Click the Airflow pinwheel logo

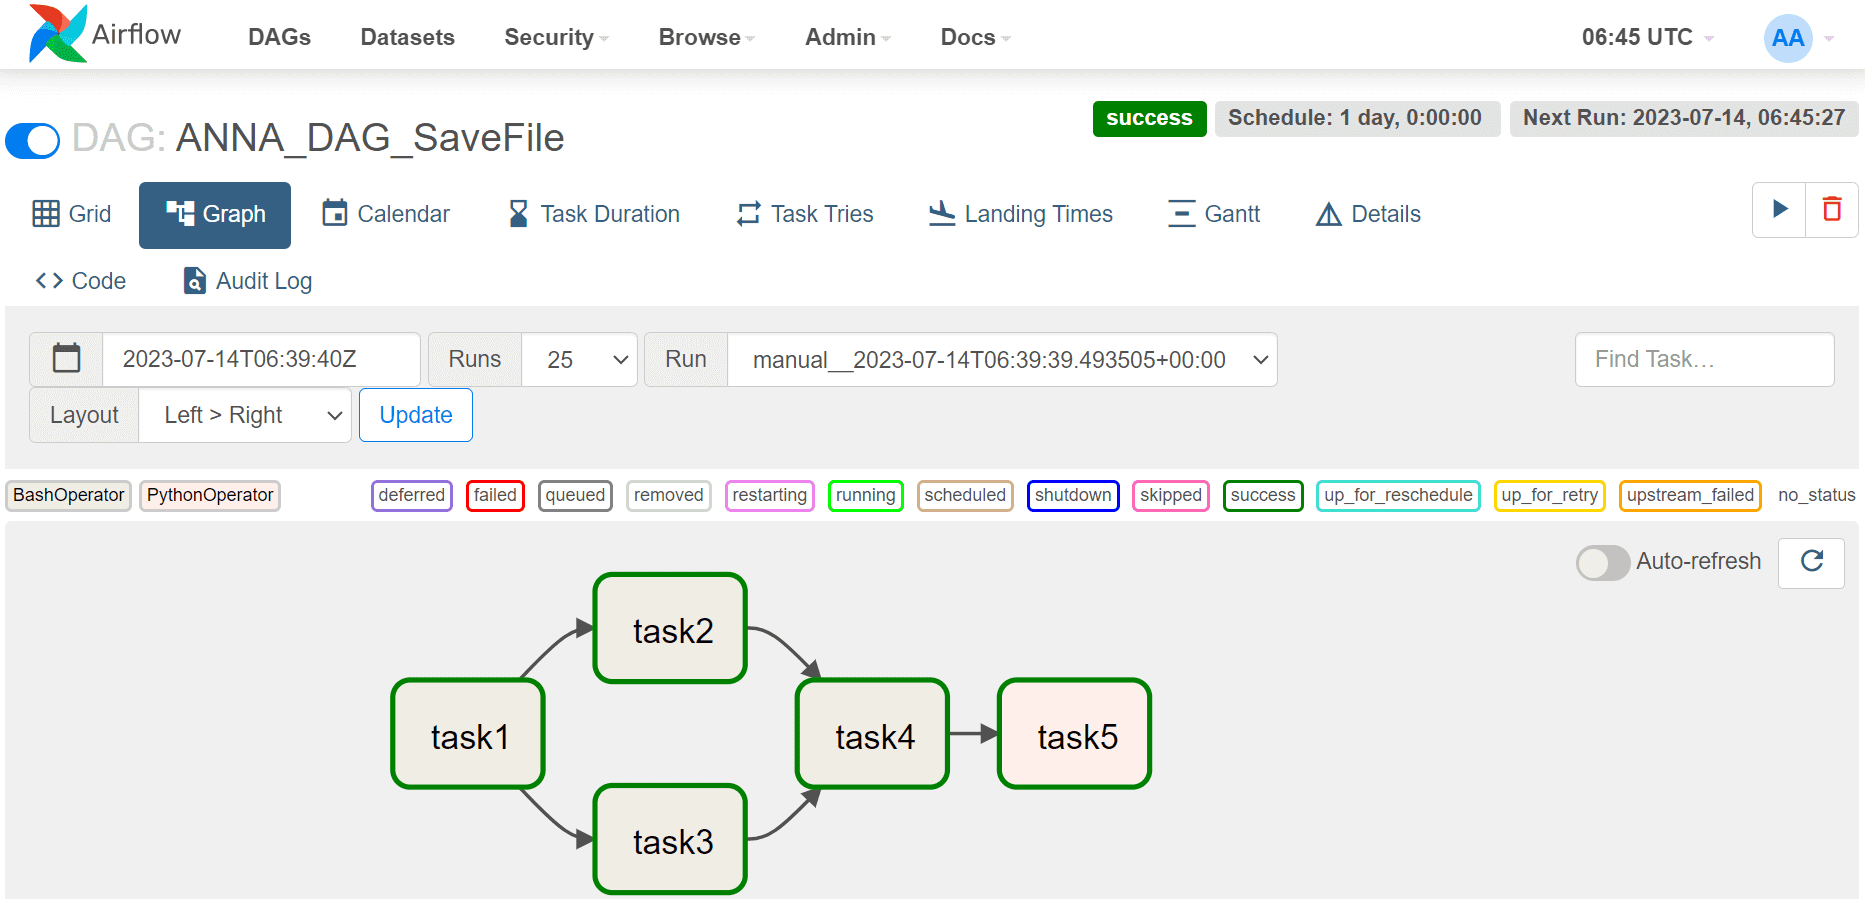[x=58, y=34]
